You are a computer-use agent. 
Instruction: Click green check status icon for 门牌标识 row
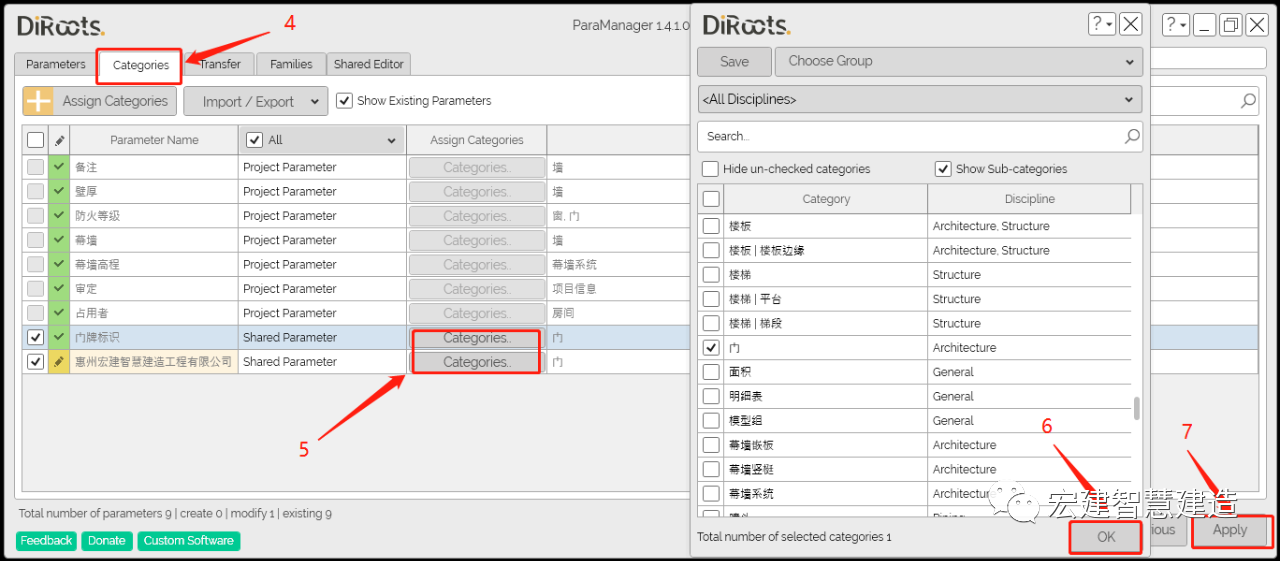pos(59,337)
